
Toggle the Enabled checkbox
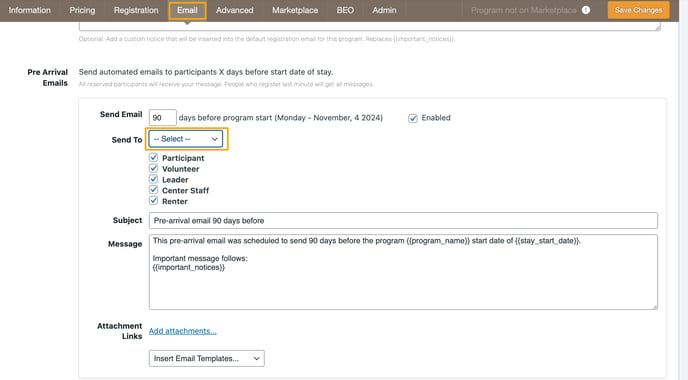[x=412, y=118]
